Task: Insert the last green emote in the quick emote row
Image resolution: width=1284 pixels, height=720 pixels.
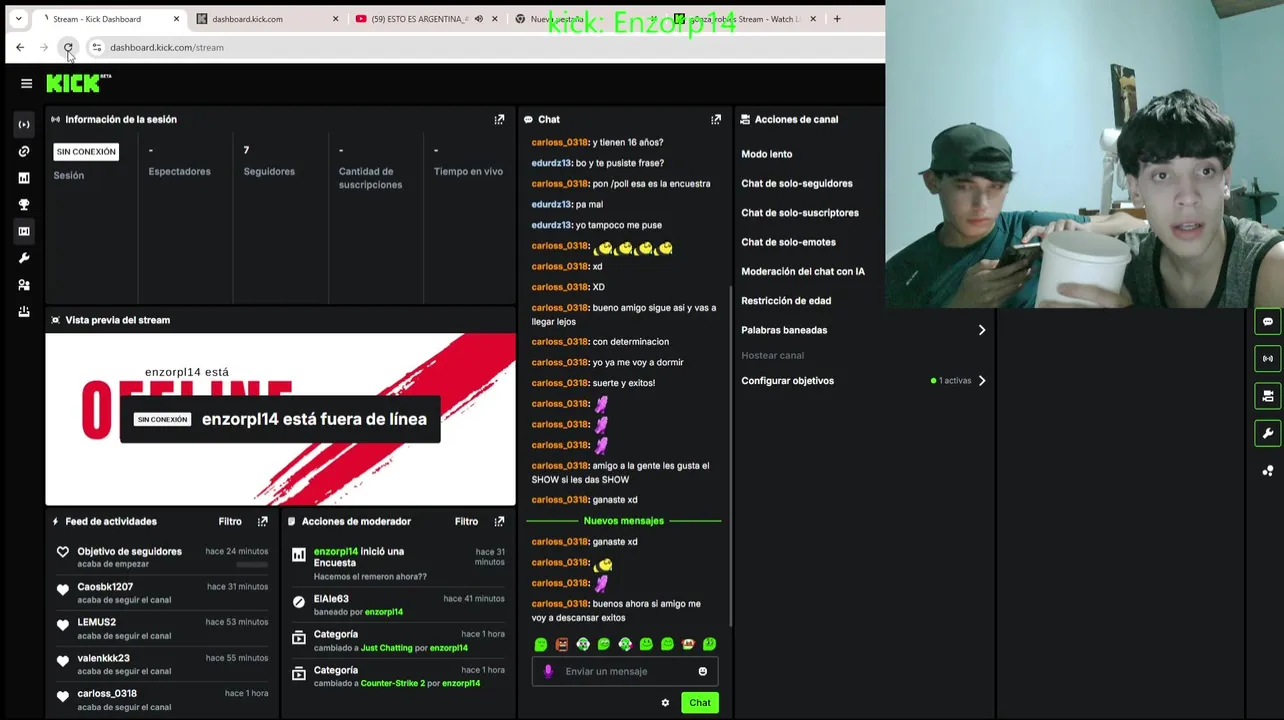Action: pyautogui.click(x=709, y=644)
